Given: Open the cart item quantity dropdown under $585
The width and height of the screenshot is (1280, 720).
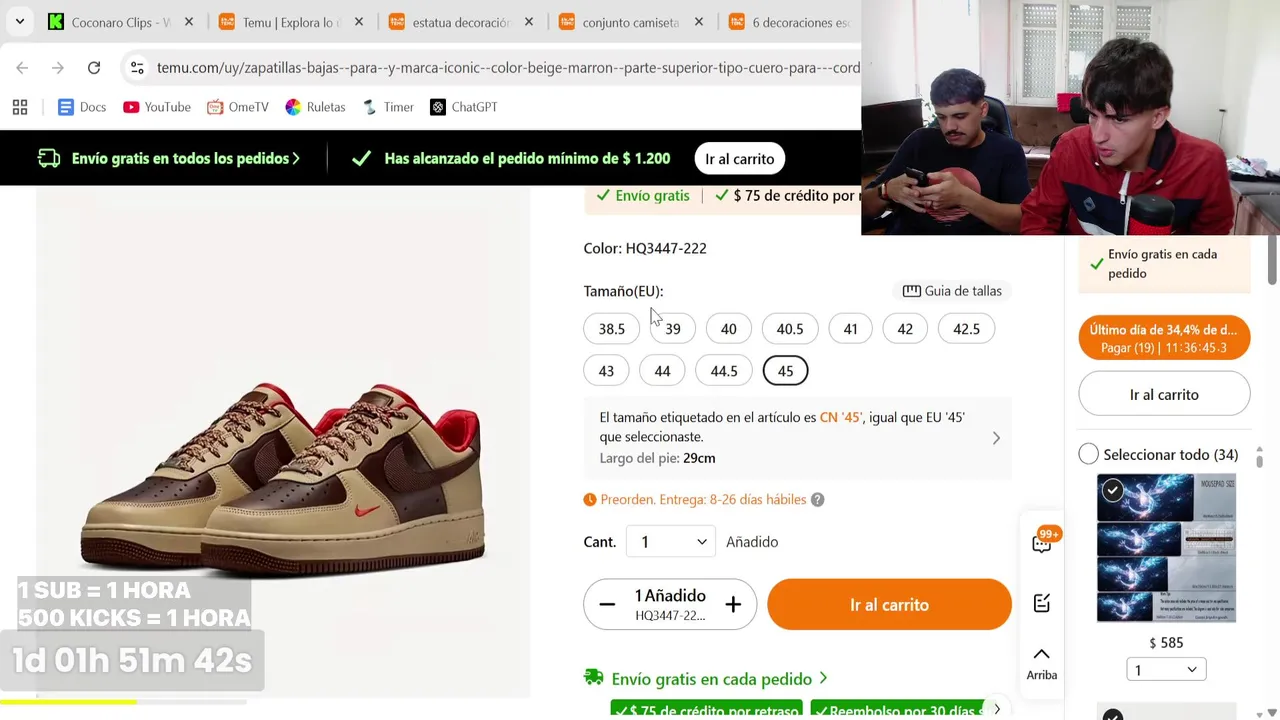Looking at the screenshot, I should (1166, 670).
